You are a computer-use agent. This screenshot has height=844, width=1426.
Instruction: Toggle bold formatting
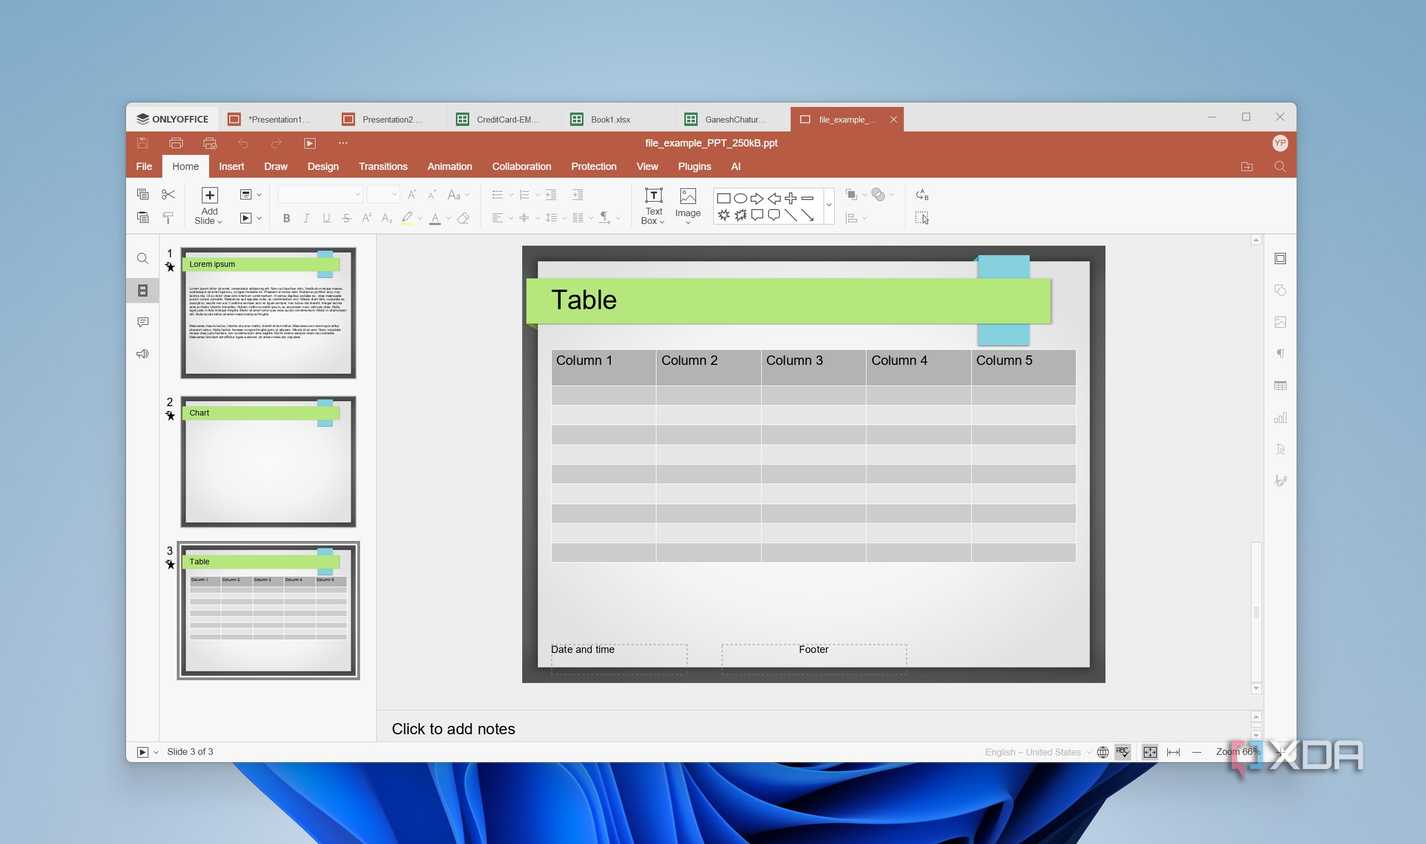point(286,218)
